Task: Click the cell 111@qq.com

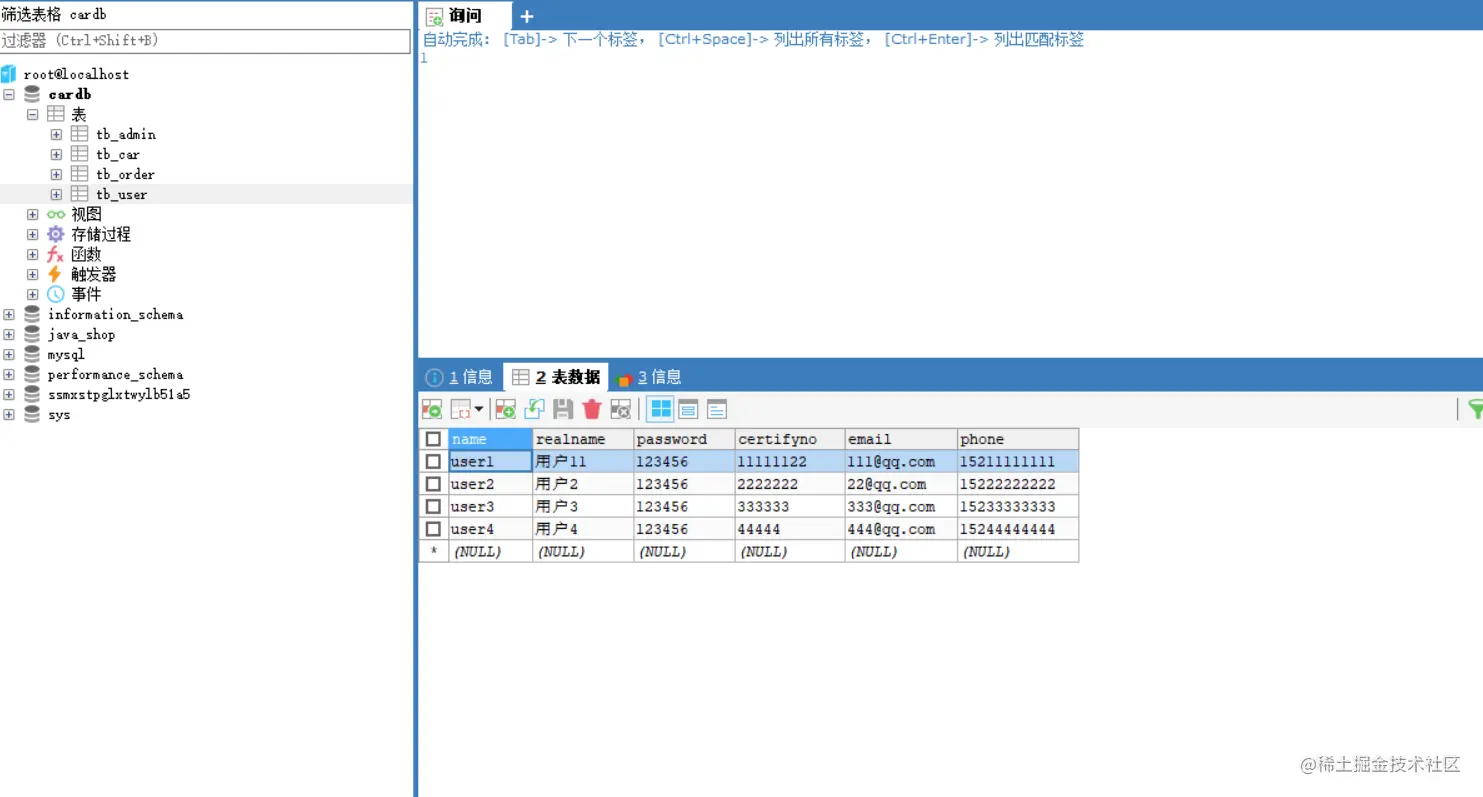Action: pos(901,461)
